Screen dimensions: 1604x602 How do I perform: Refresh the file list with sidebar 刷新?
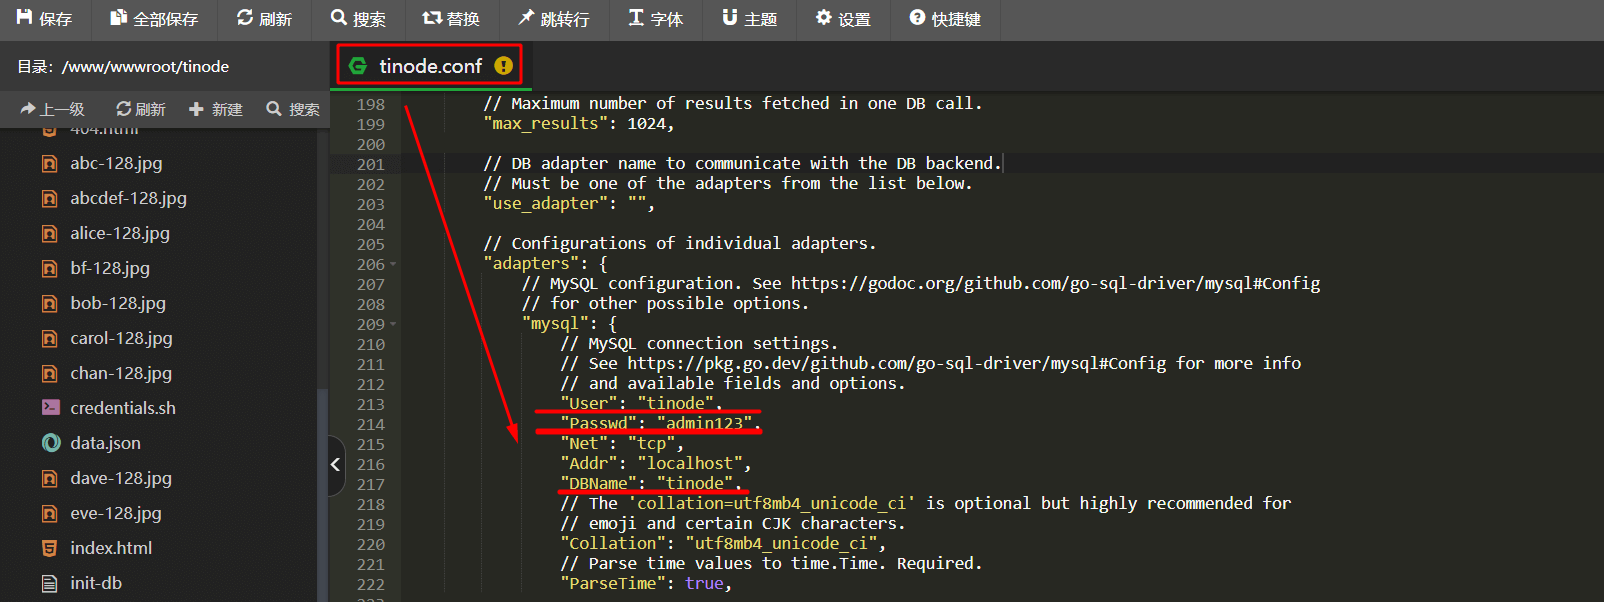point(141,109)
